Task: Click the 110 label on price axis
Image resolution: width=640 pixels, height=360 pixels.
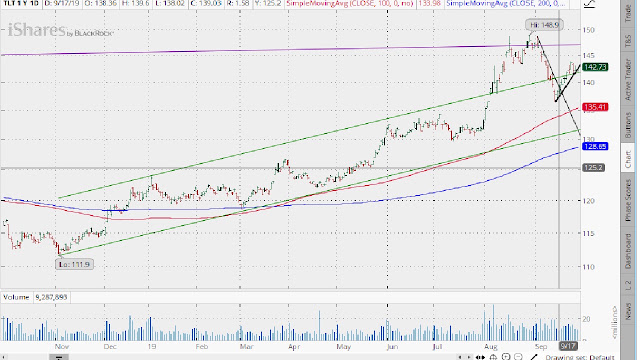Action: click(x=589, y=267)
